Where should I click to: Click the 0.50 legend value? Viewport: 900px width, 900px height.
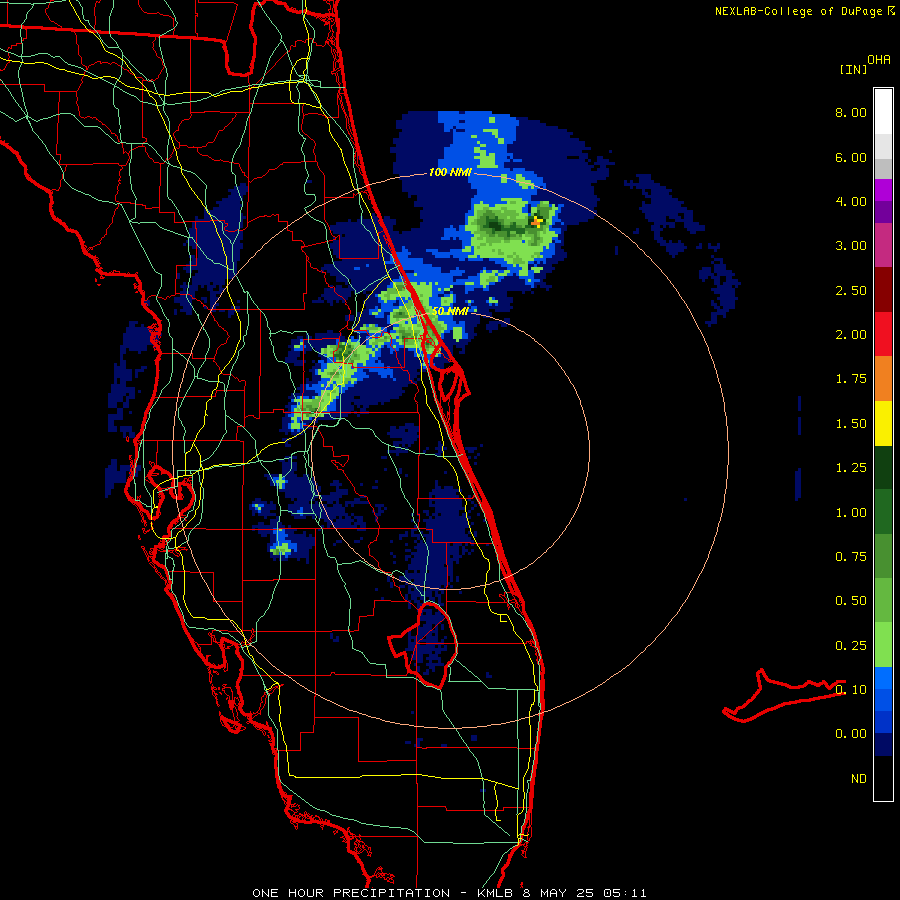(851, 601)
